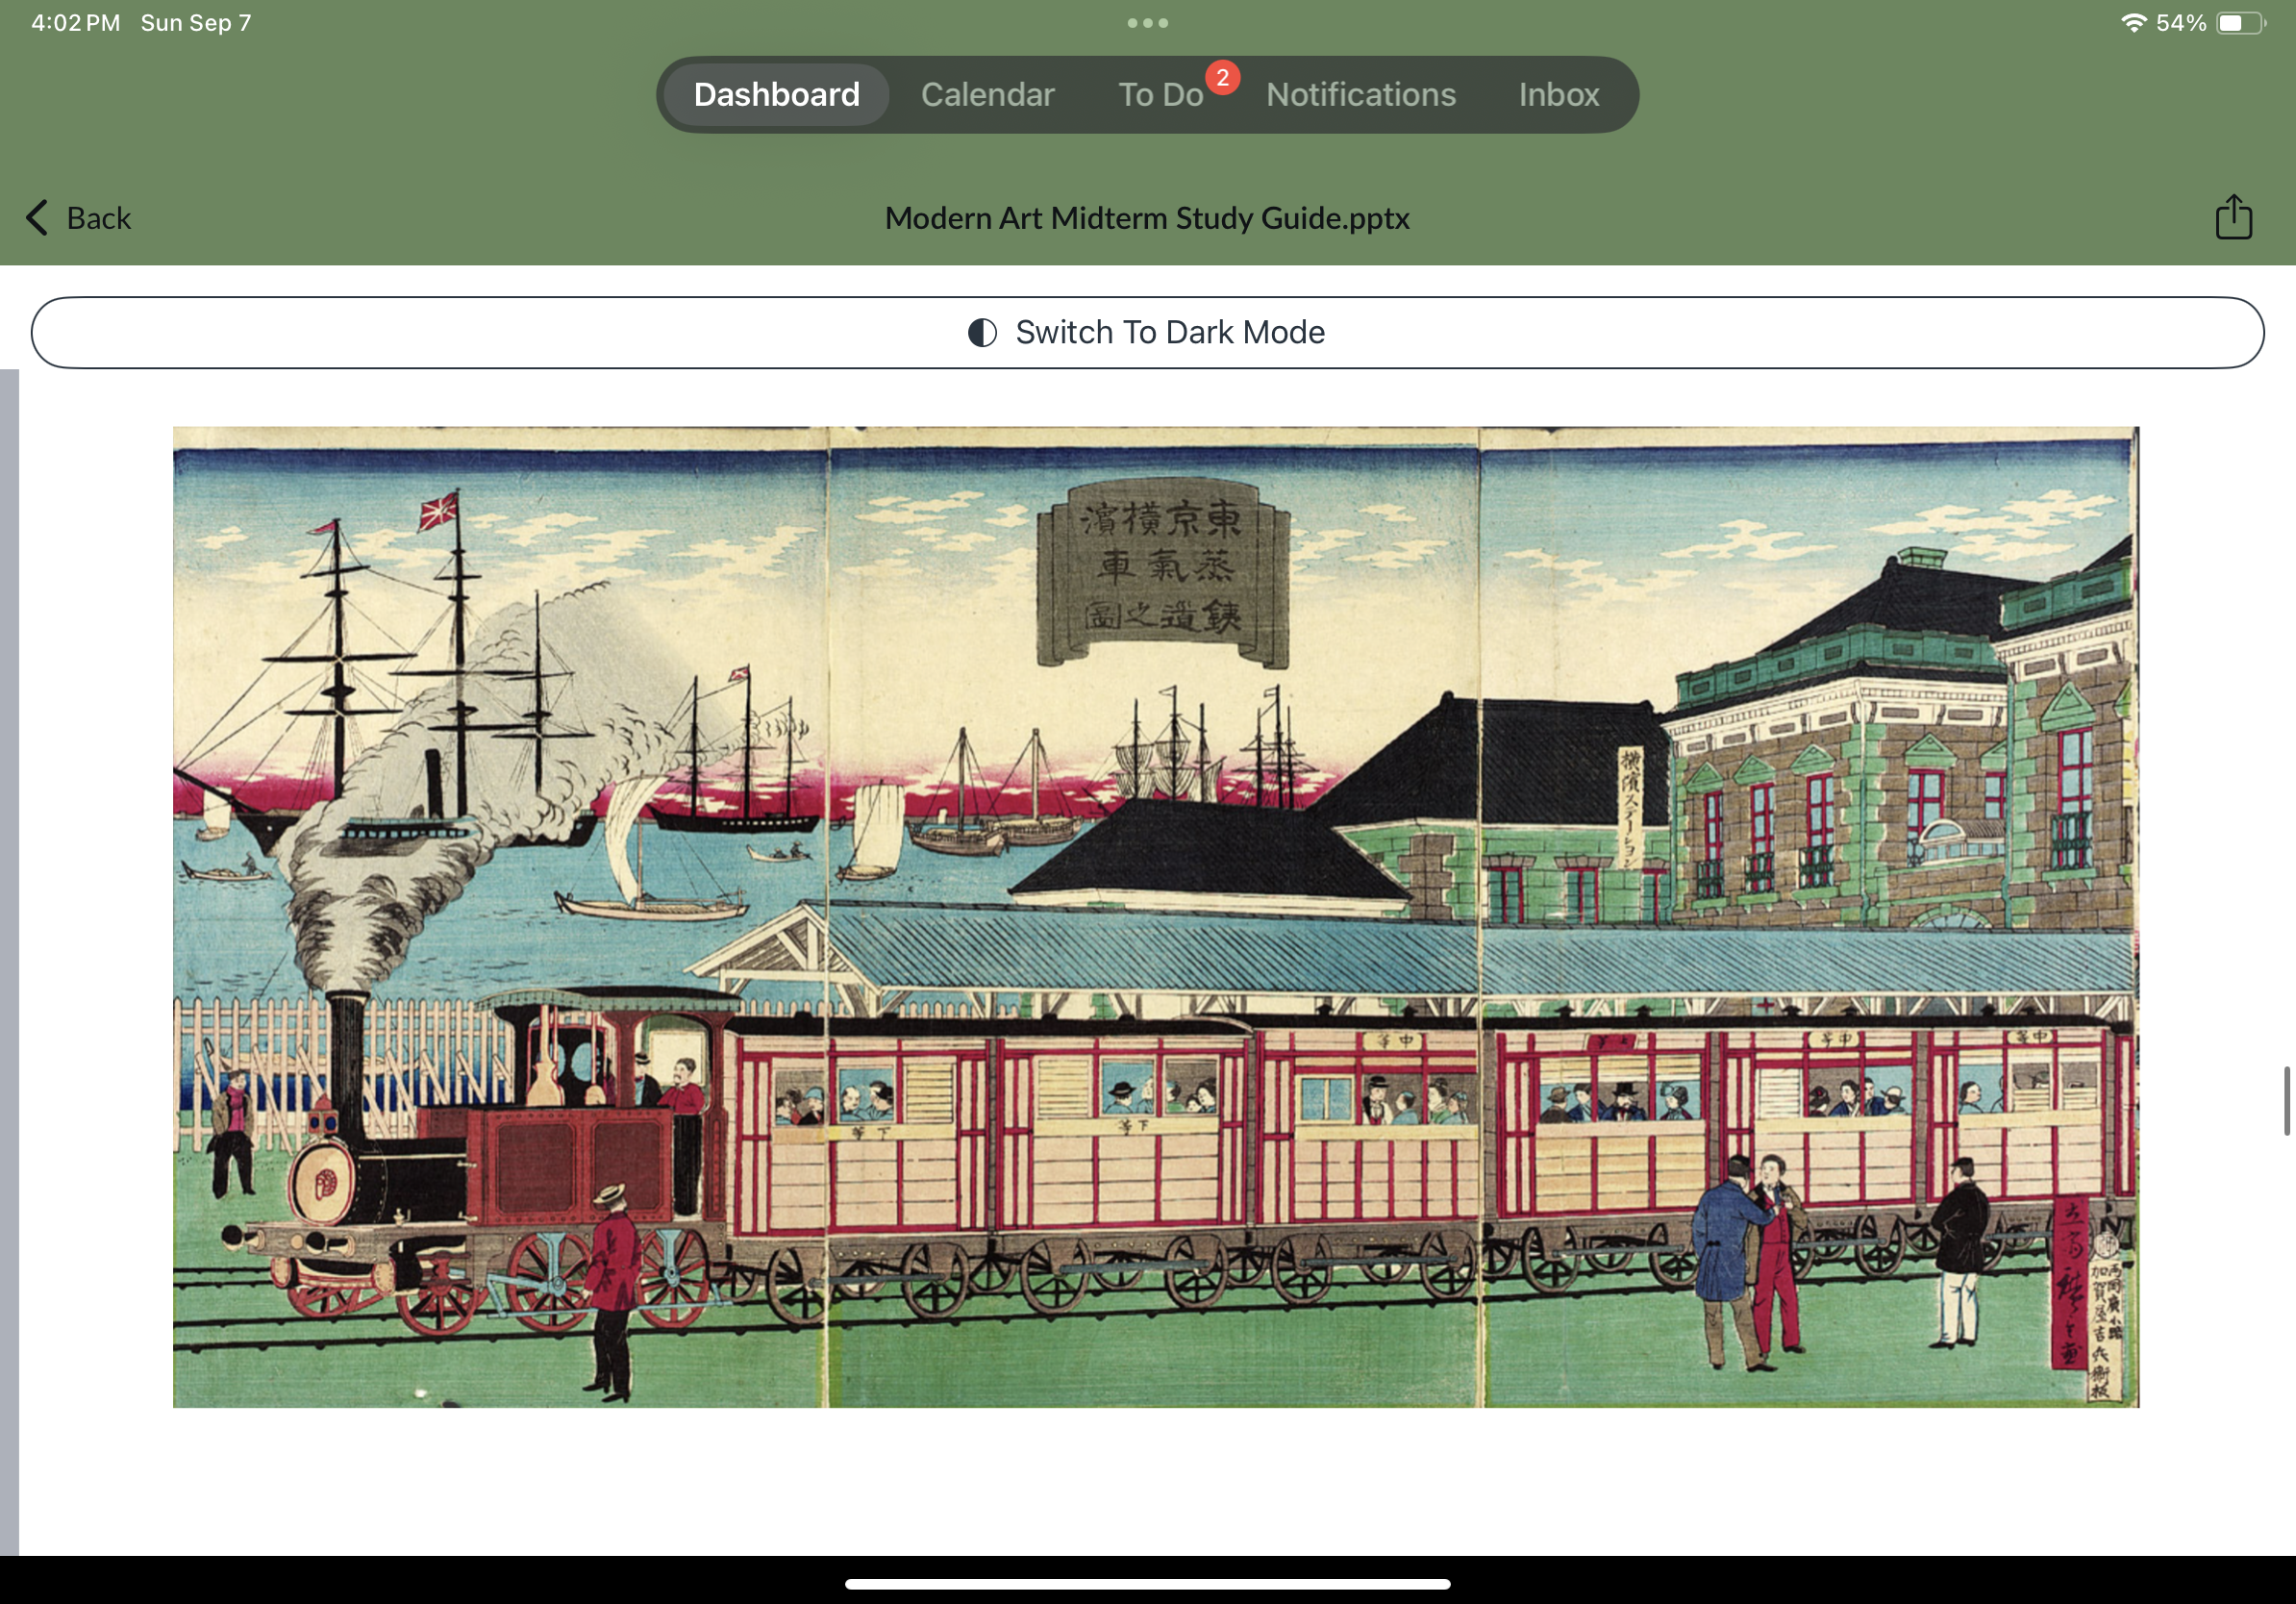Open the Inbox tab
Viewport: 2296px width, 1604px height.
(x=1558, y=95)
